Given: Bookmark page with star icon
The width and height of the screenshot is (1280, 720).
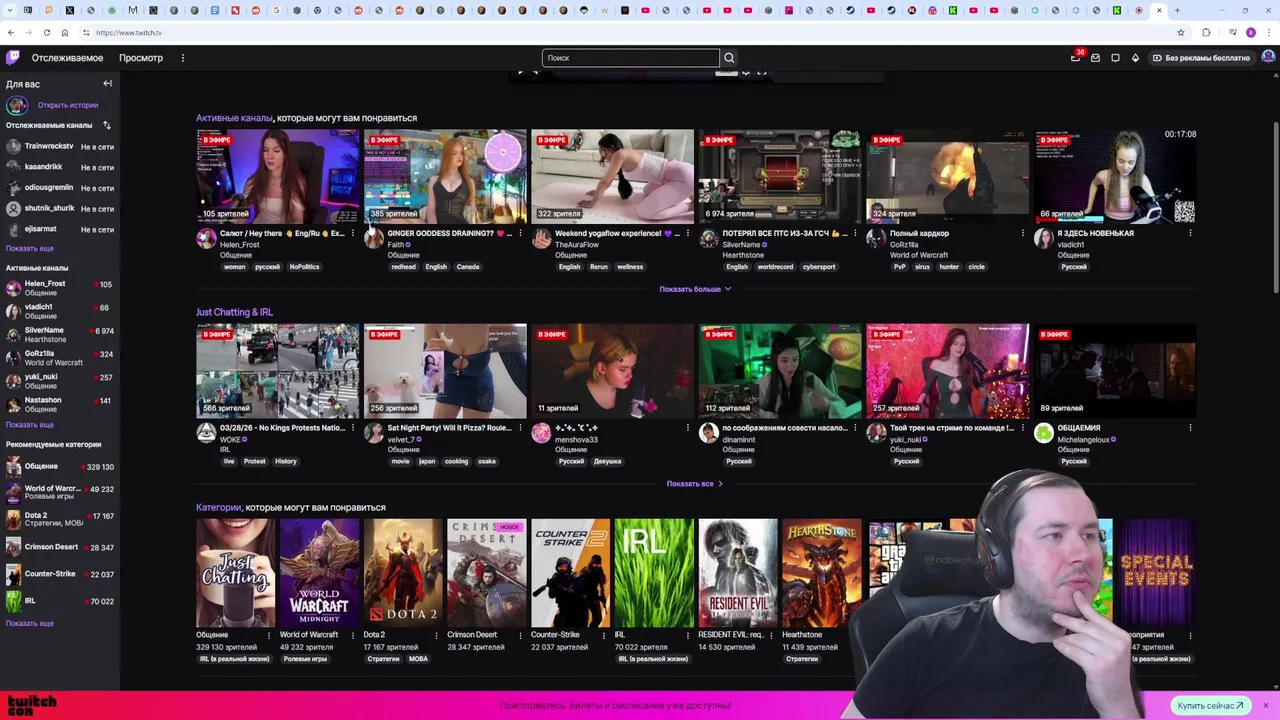Looking at the screenshot, I should 1180,32.
